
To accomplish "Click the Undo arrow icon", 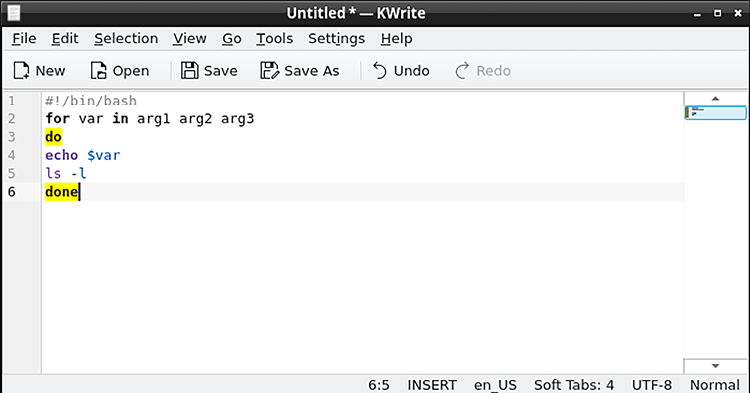I will (380, 71).
